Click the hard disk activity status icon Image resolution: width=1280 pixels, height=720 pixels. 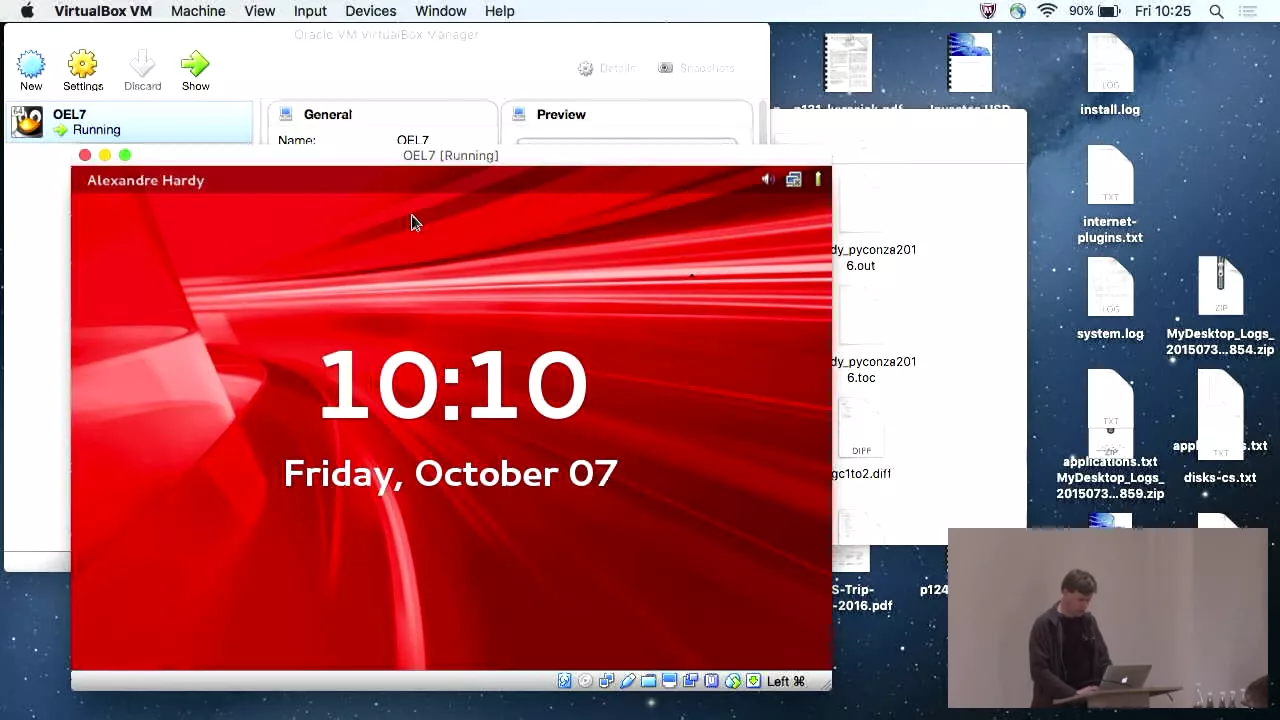click(x=564, y=681)
